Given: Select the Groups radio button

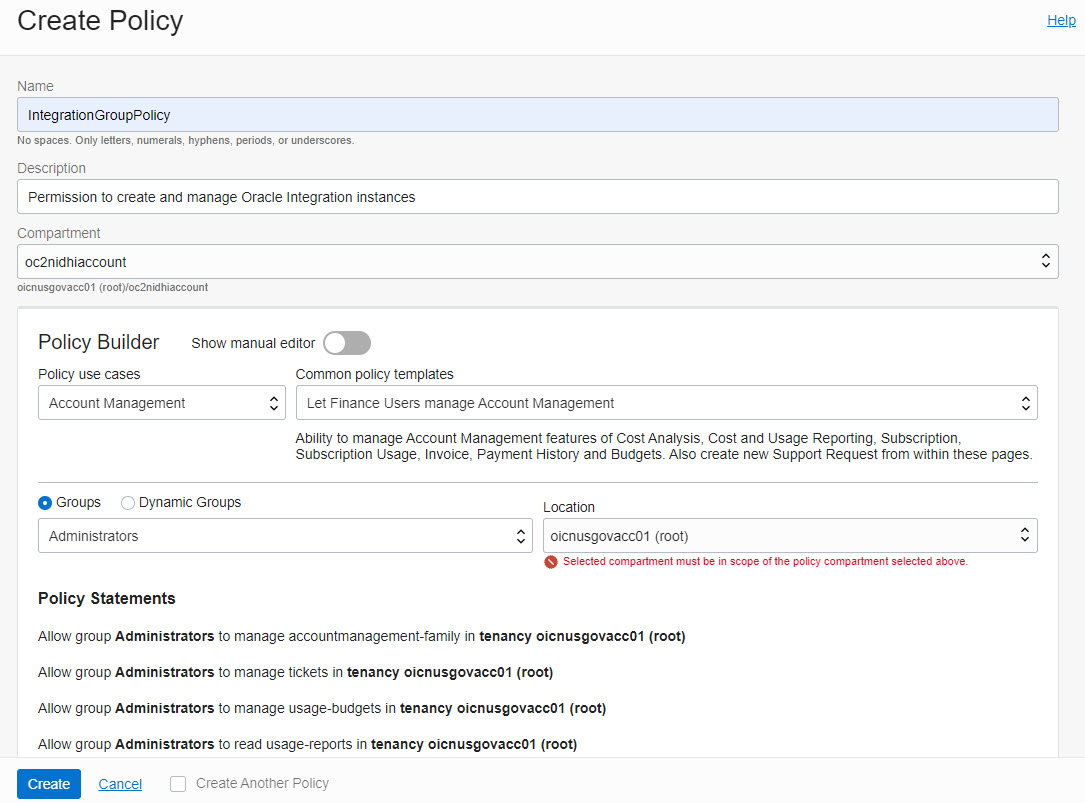Looking at the screenshot, I should (44, 502).
